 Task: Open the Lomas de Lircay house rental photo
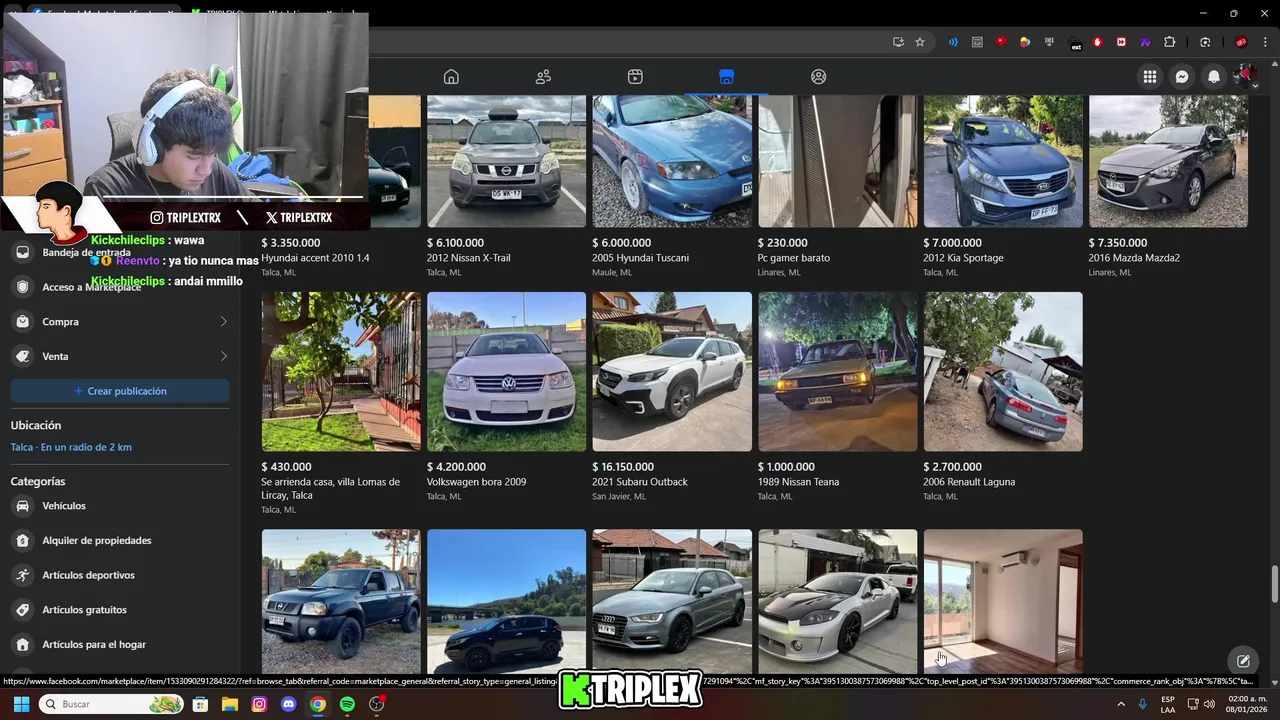[341, 372]
